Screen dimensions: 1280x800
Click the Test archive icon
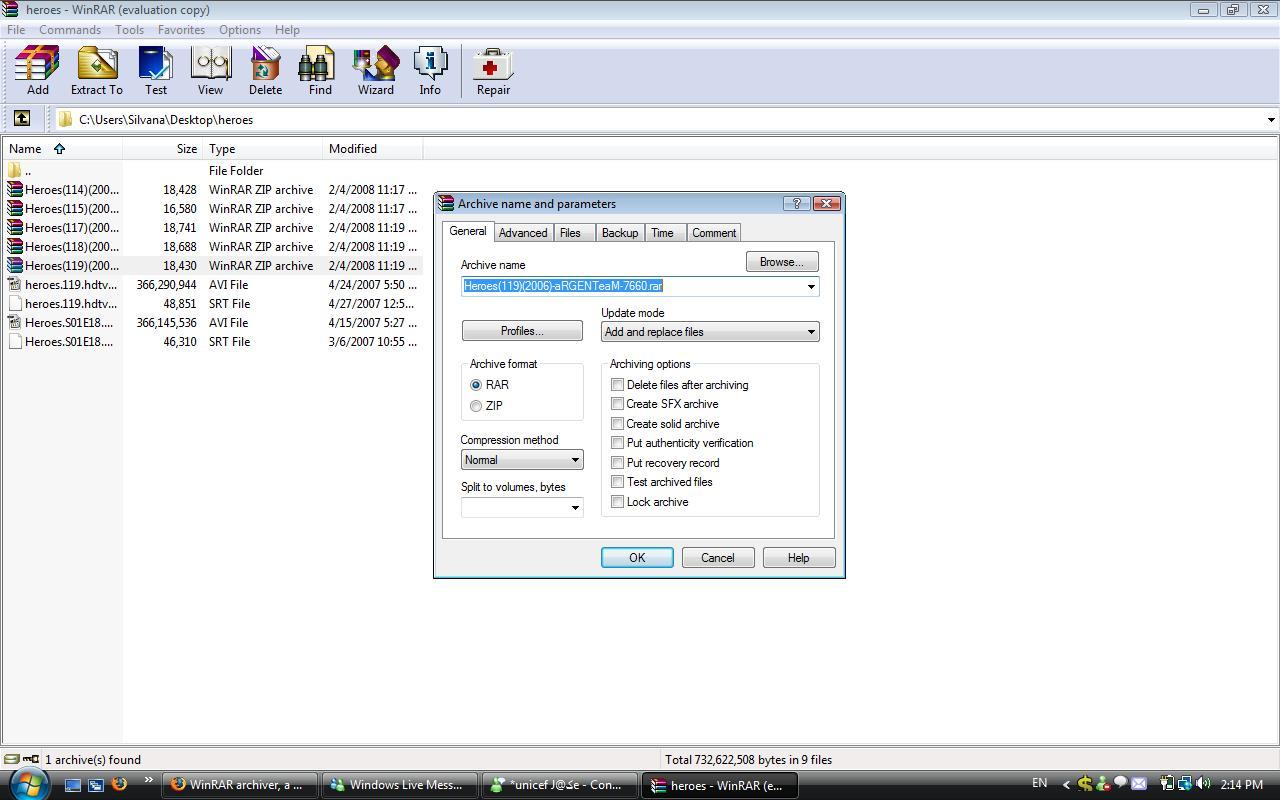(156, 65)
